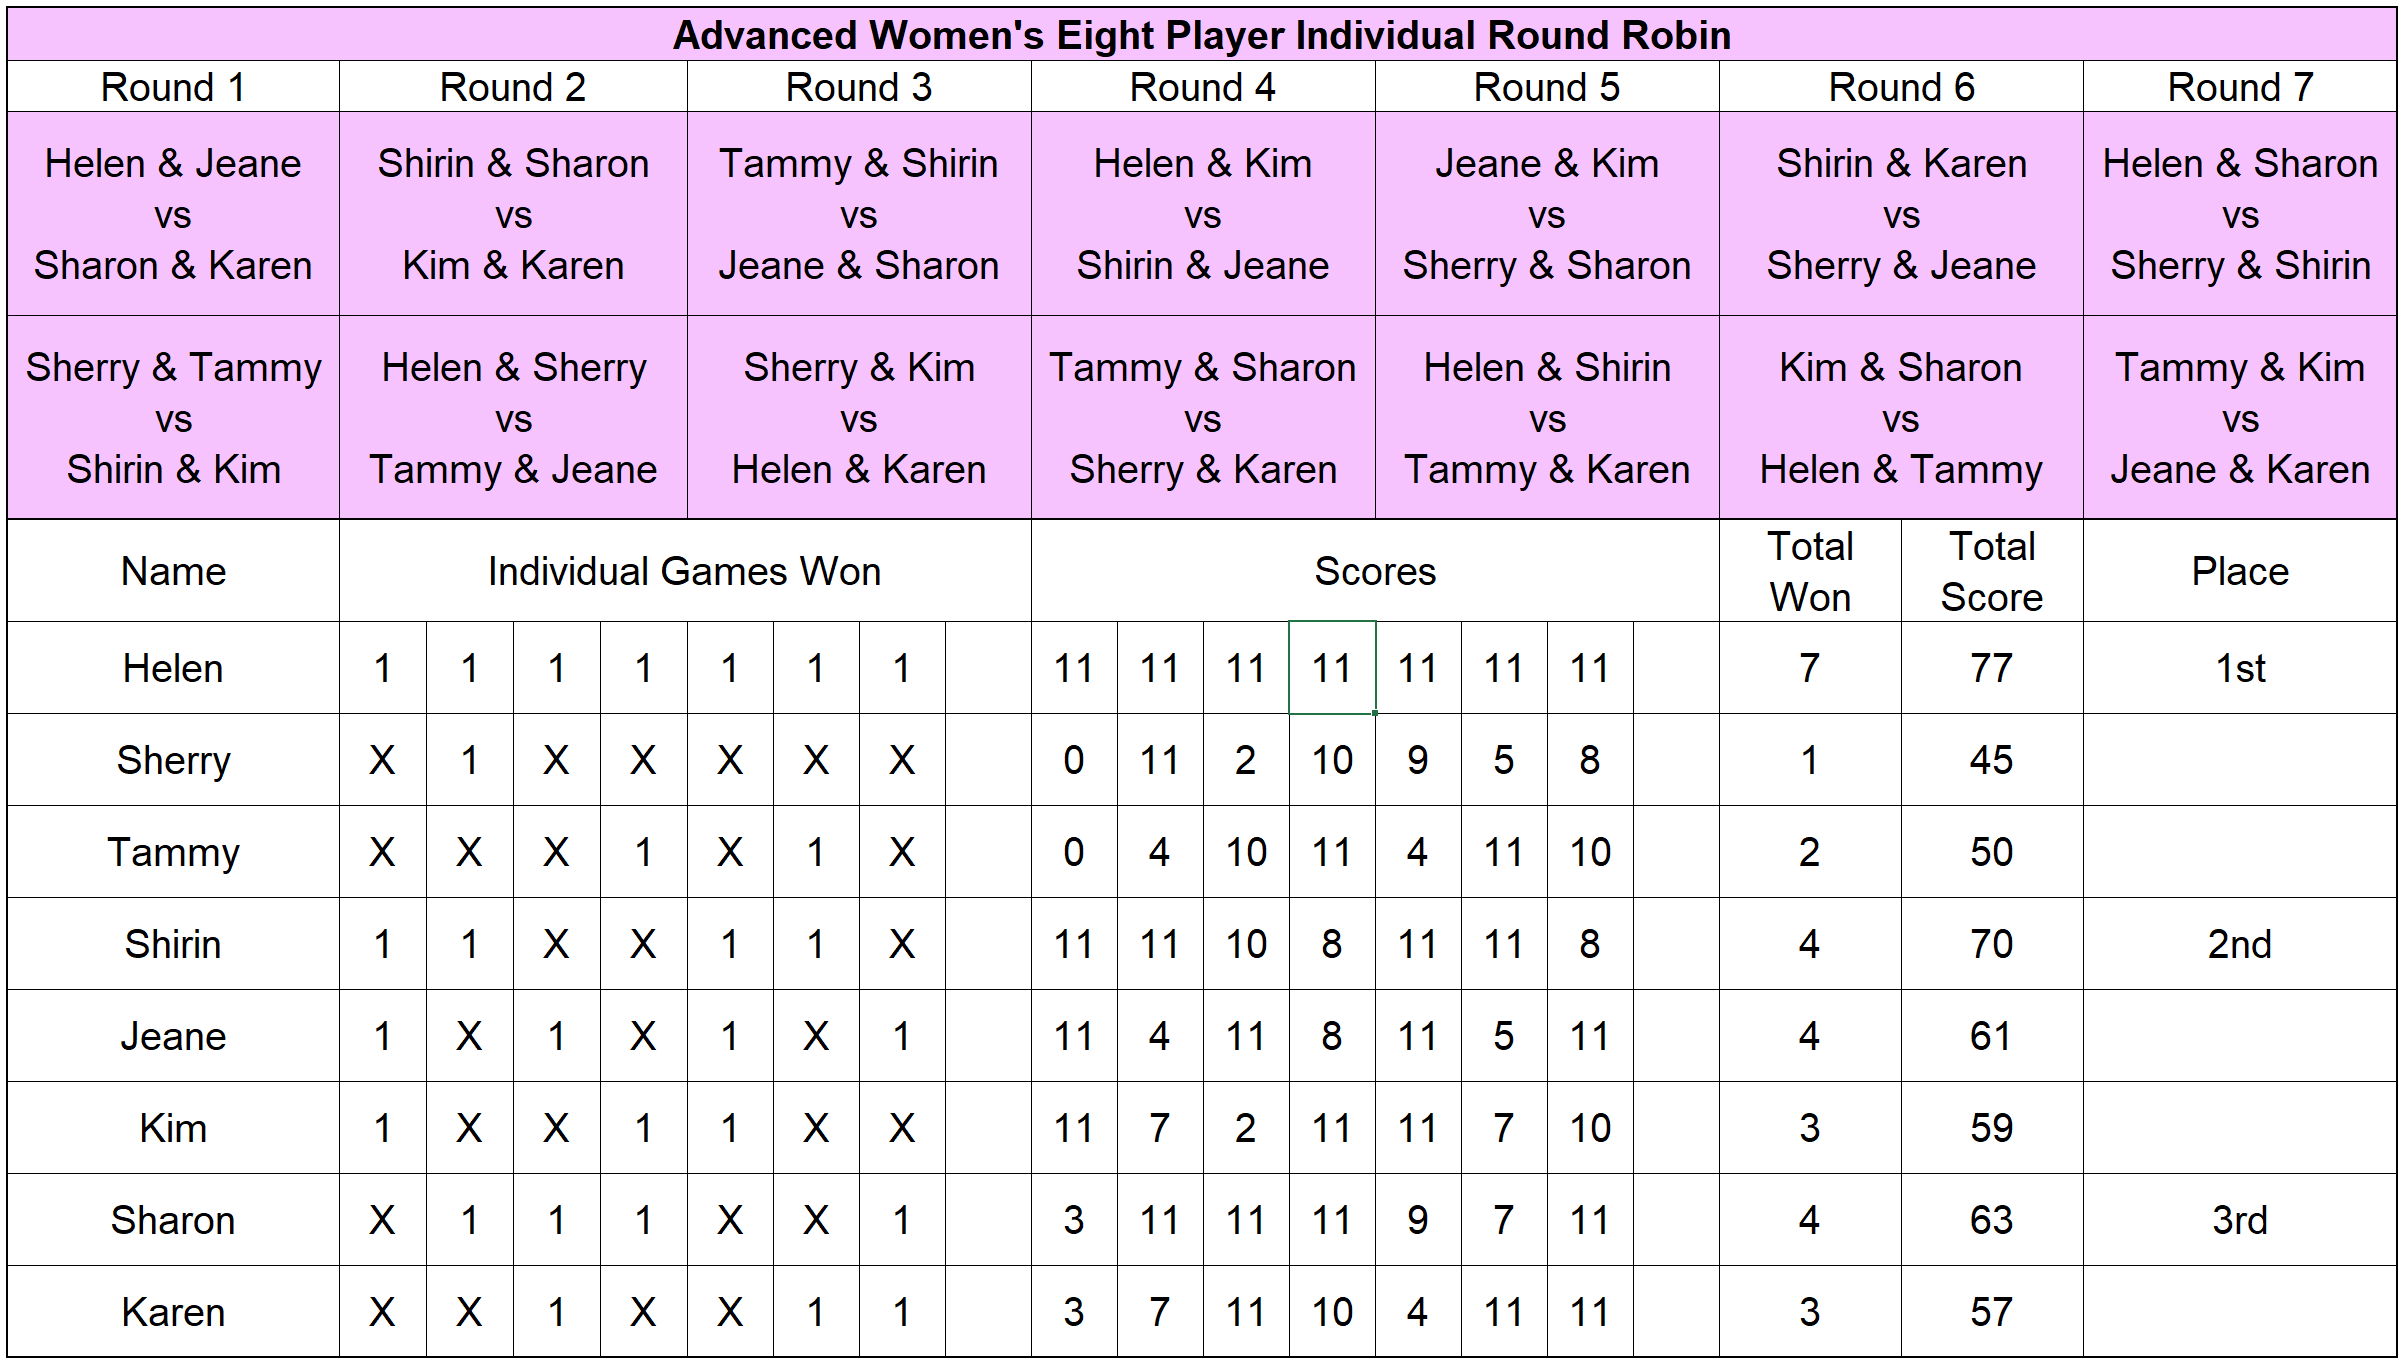Select the Sherry & Kim vs Helen & Karen match
2404x1361 pixels.
[x=858, y=418]
